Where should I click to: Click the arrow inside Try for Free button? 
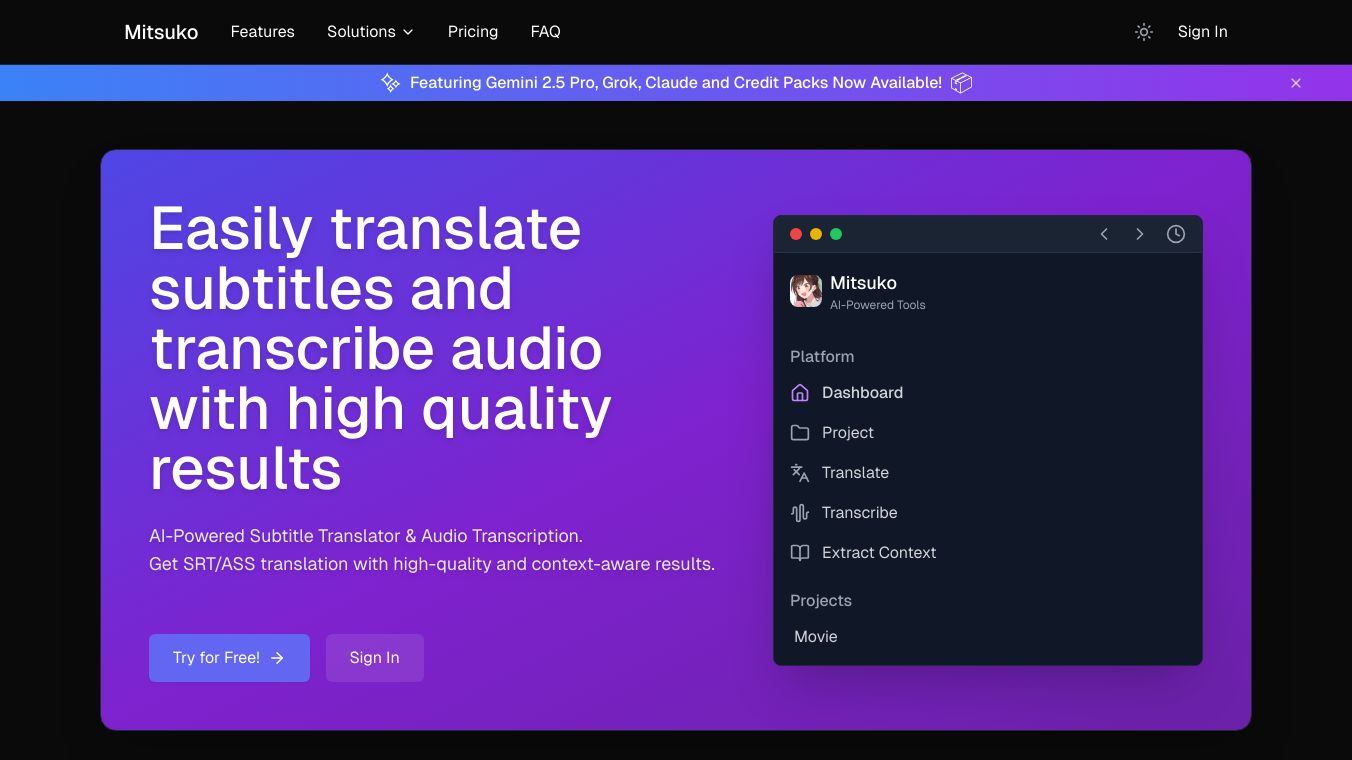[278, 658]
